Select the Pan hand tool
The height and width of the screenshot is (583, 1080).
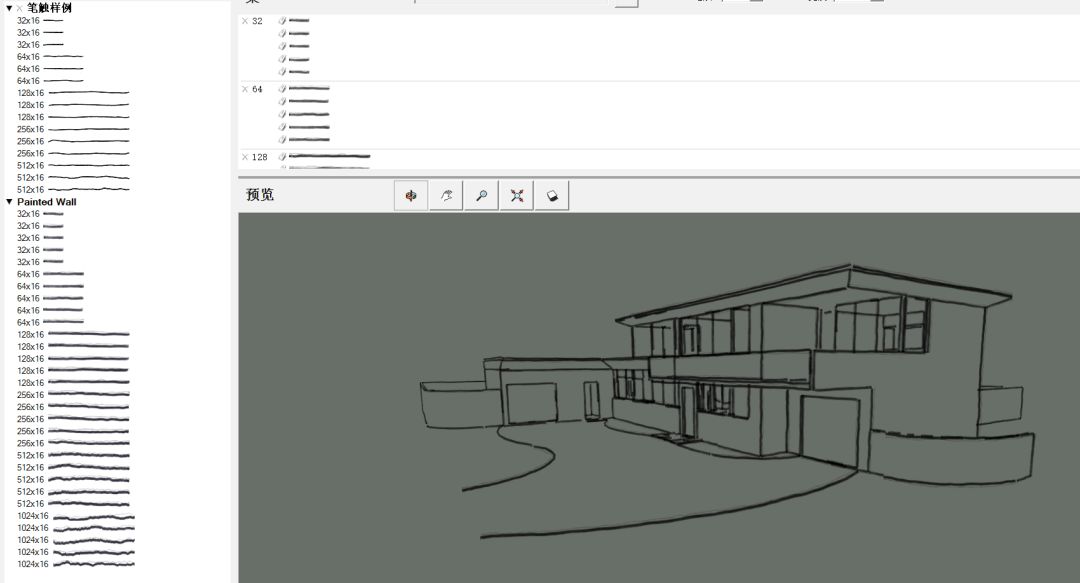click(x=446, y=196)
